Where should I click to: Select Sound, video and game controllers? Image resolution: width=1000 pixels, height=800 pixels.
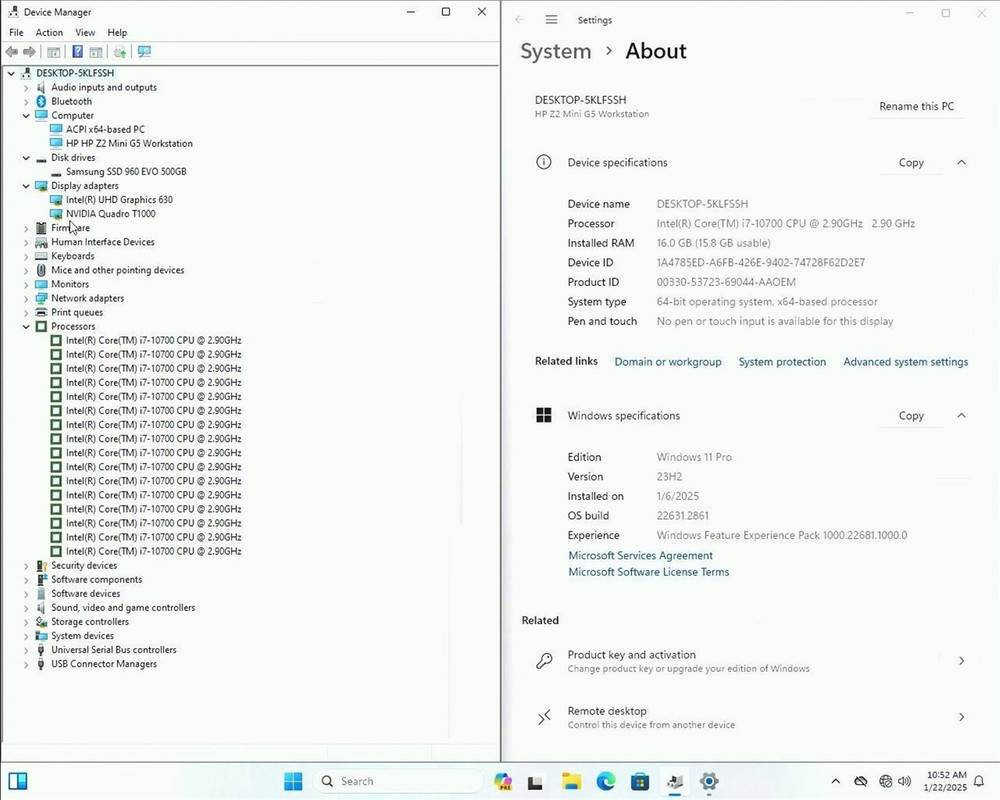(x=123, y=607)
